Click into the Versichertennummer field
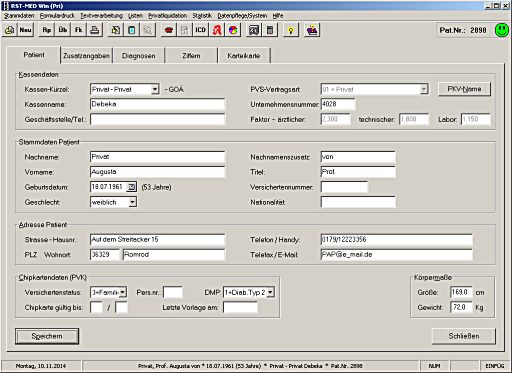 pos(344,187)
